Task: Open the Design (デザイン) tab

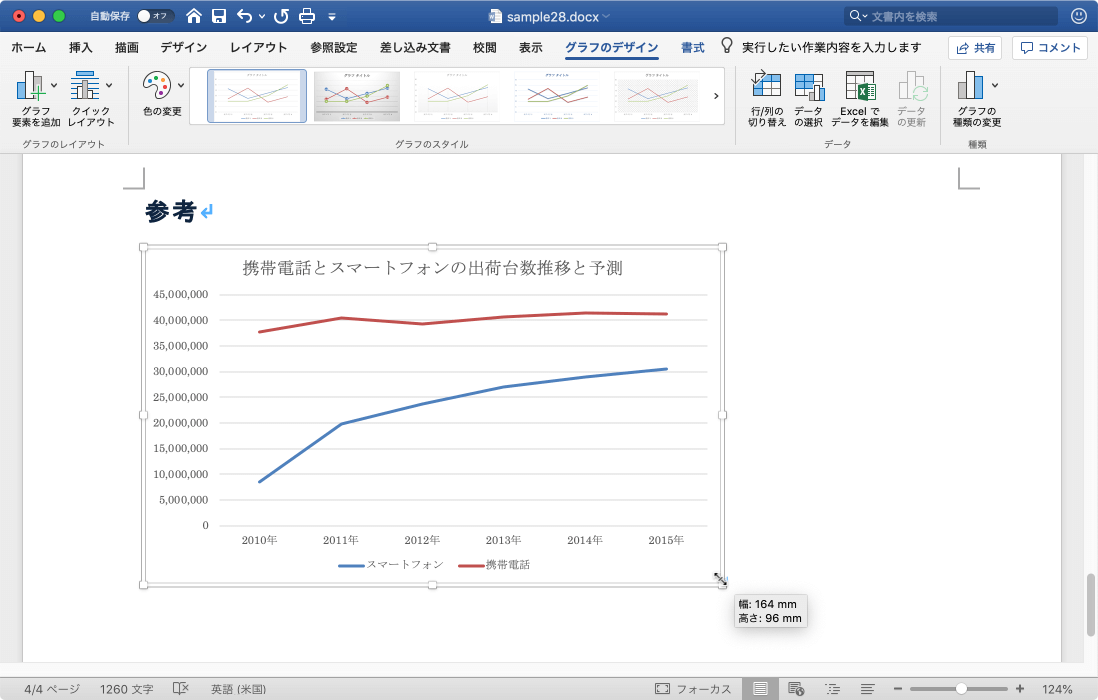Action: tap(183, 47)
